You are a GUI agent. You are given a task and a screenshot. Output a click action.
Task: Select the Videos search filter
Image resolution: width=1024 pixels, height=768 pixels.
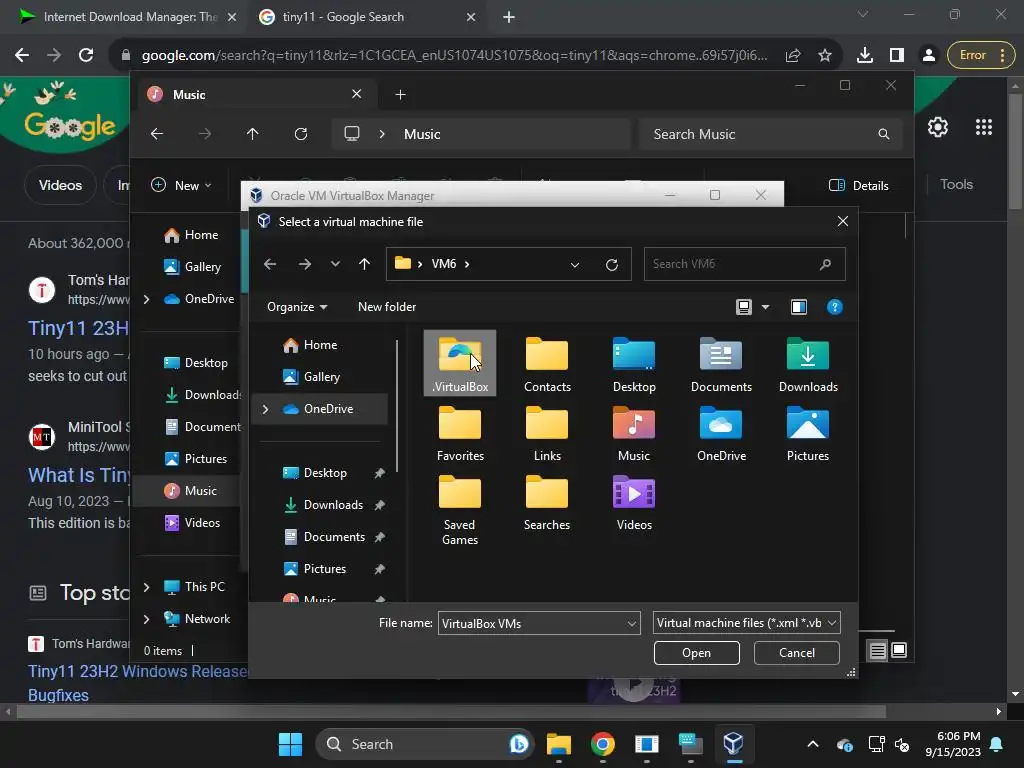60,185
